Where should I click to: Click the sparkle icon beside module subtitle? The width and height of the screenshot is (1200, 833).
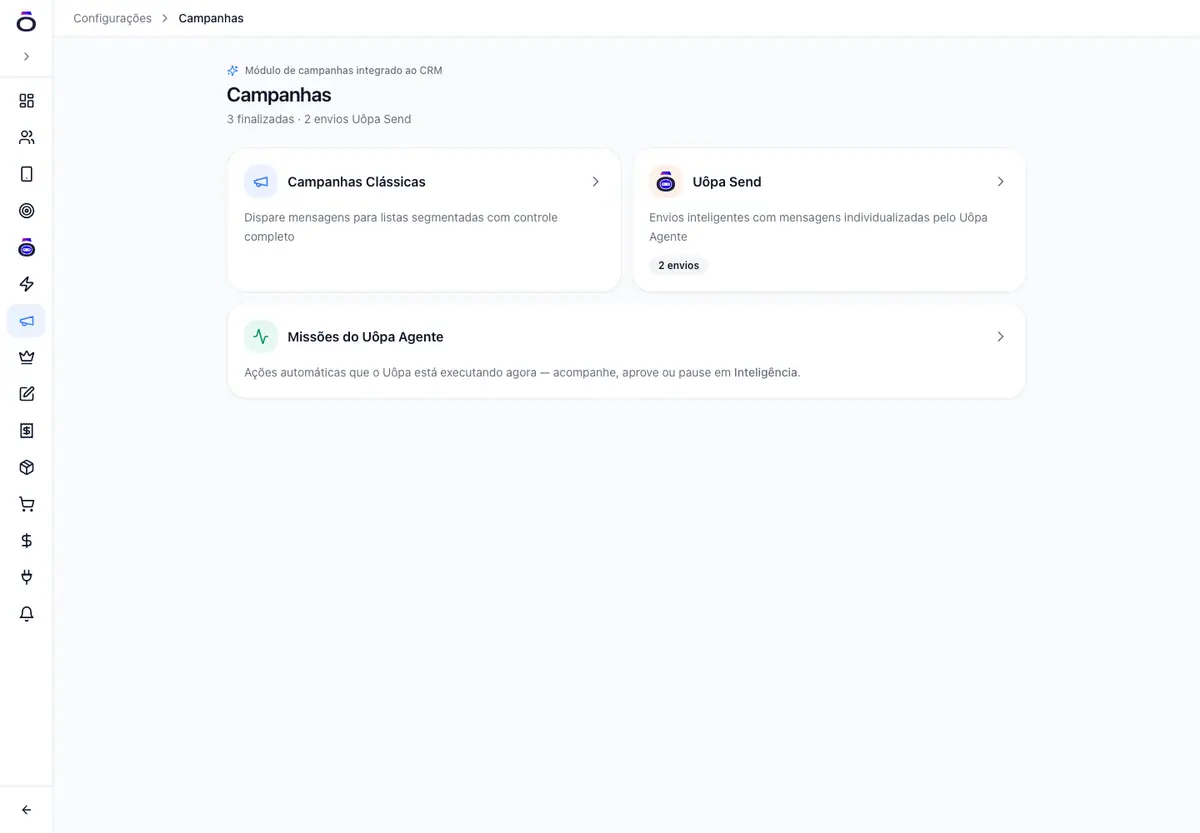(x=233, y=71)
